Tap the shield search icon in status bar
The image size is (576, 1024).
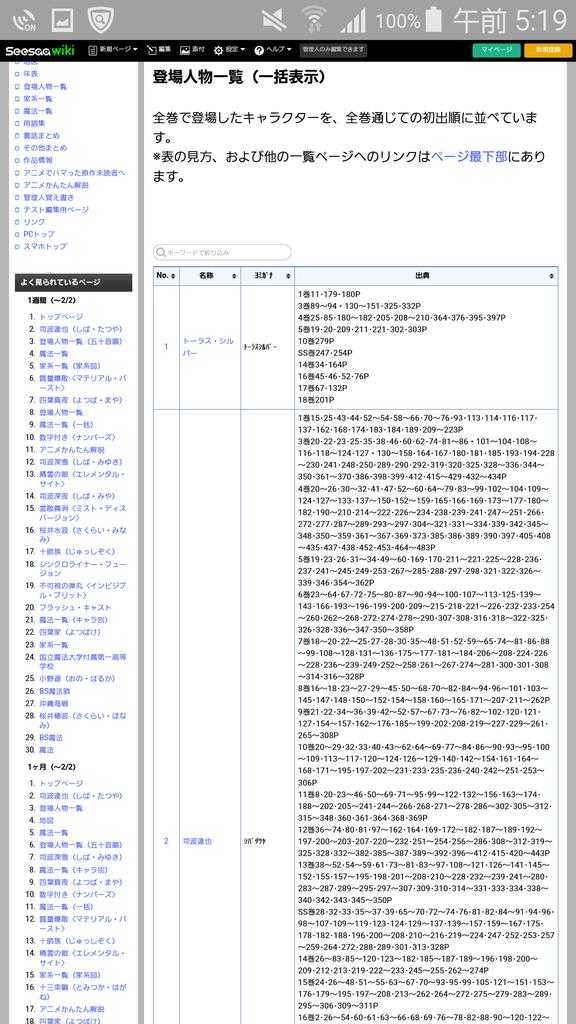pos(101,20)
